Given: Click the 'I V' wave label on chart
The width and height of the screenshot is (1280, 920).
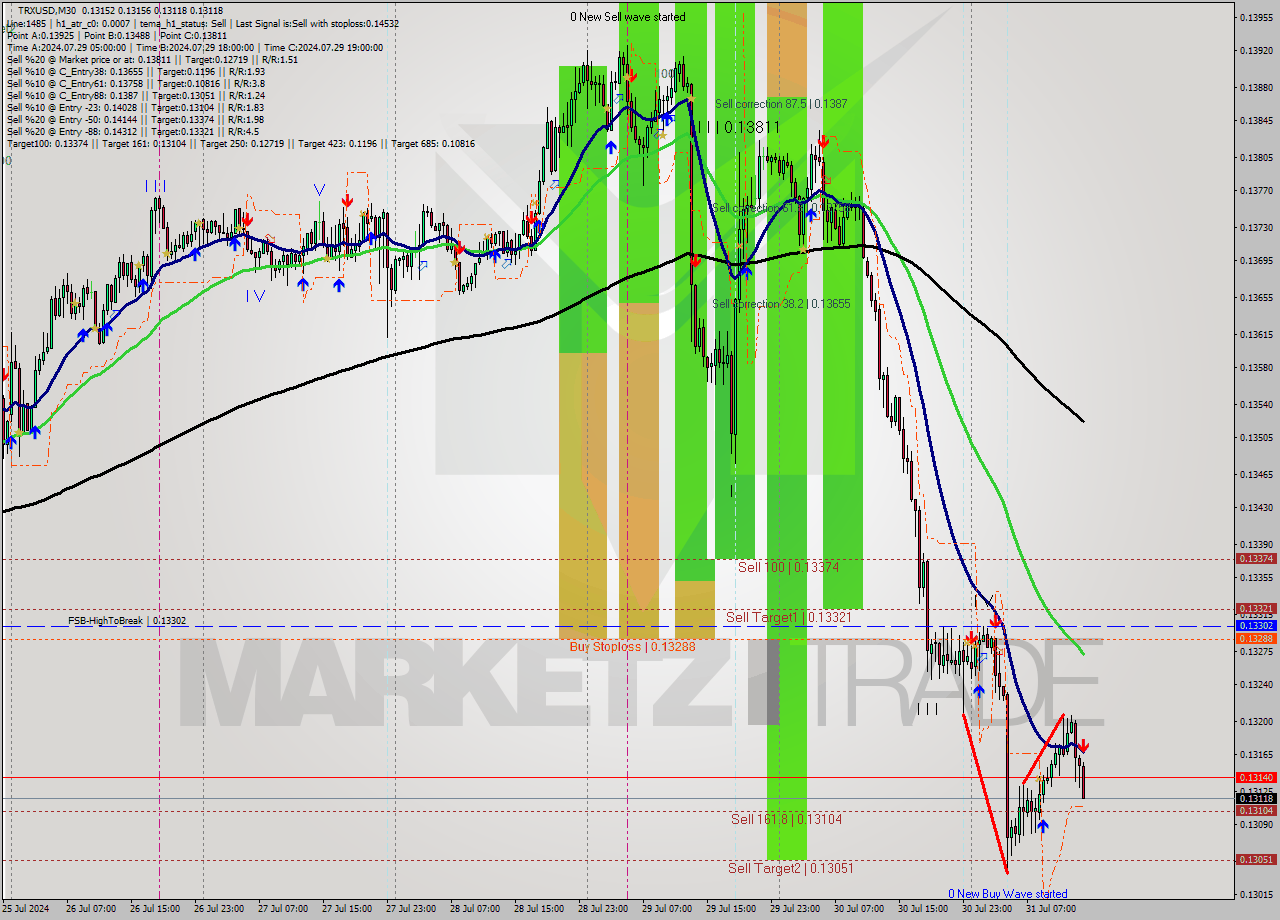Looking at the screenshot, I should click(256, 295).
